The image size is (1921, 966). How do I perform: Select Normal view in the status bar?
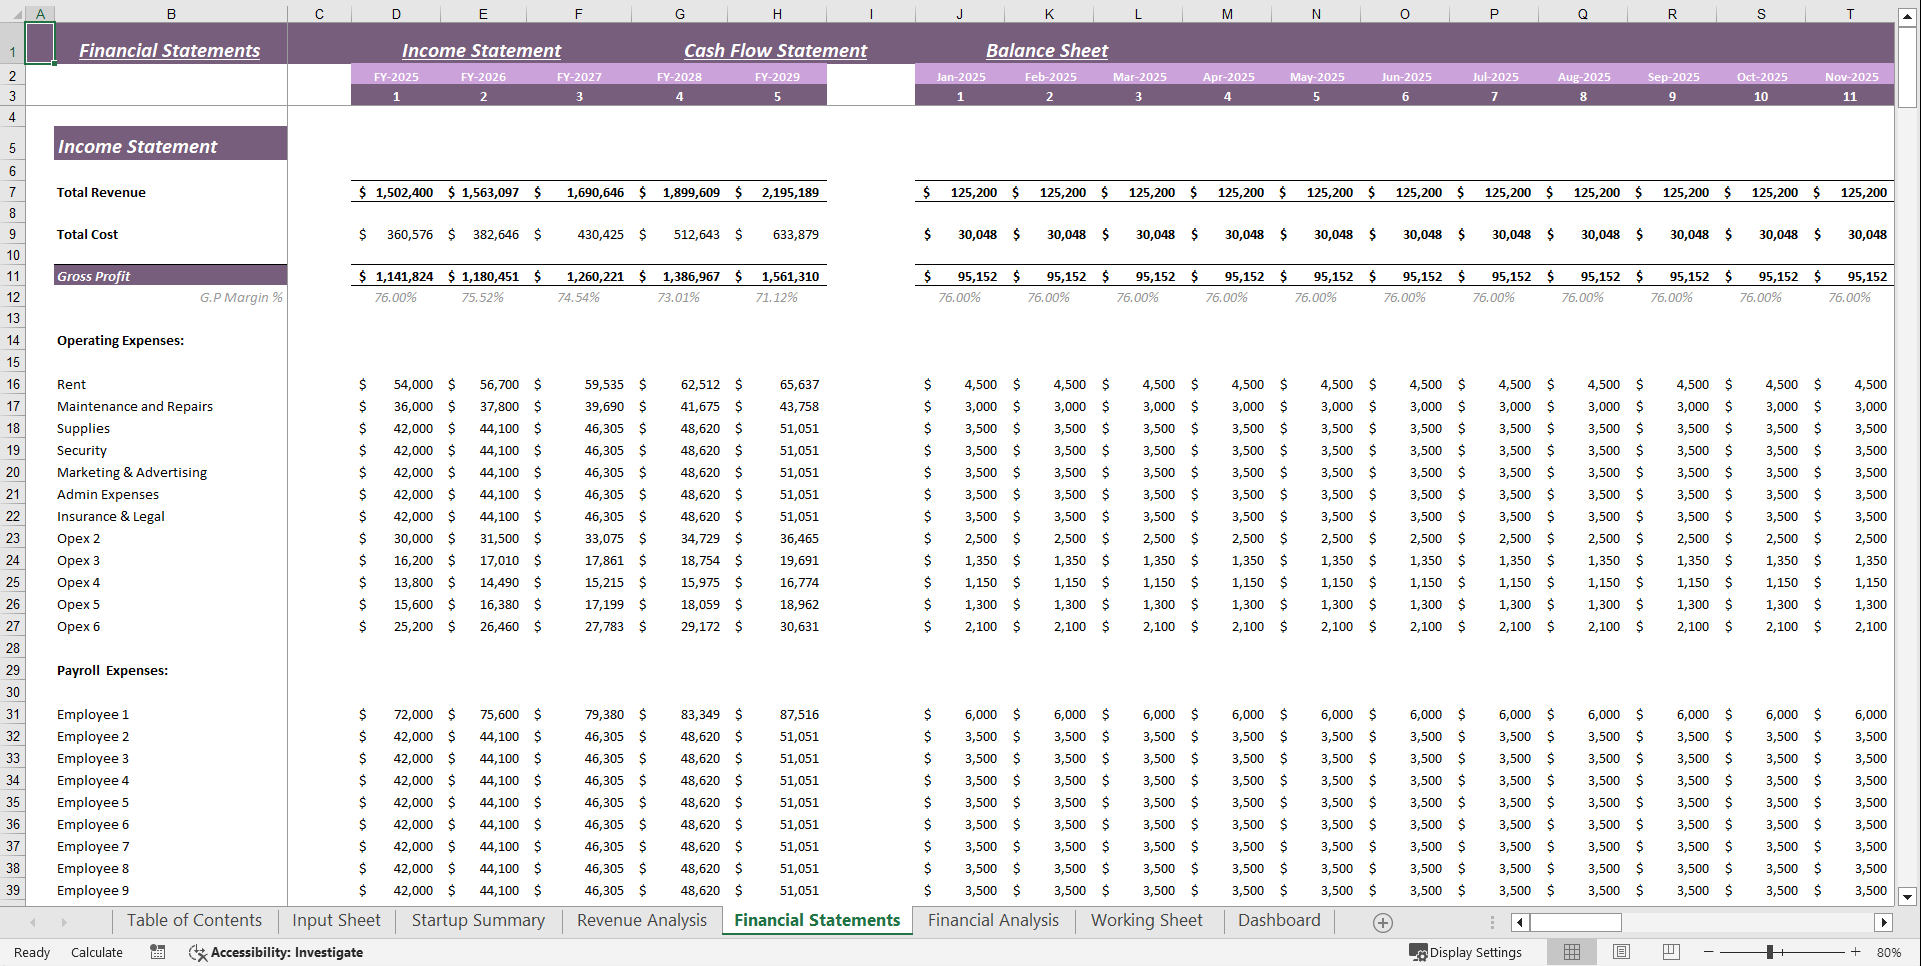(1571, 952)
